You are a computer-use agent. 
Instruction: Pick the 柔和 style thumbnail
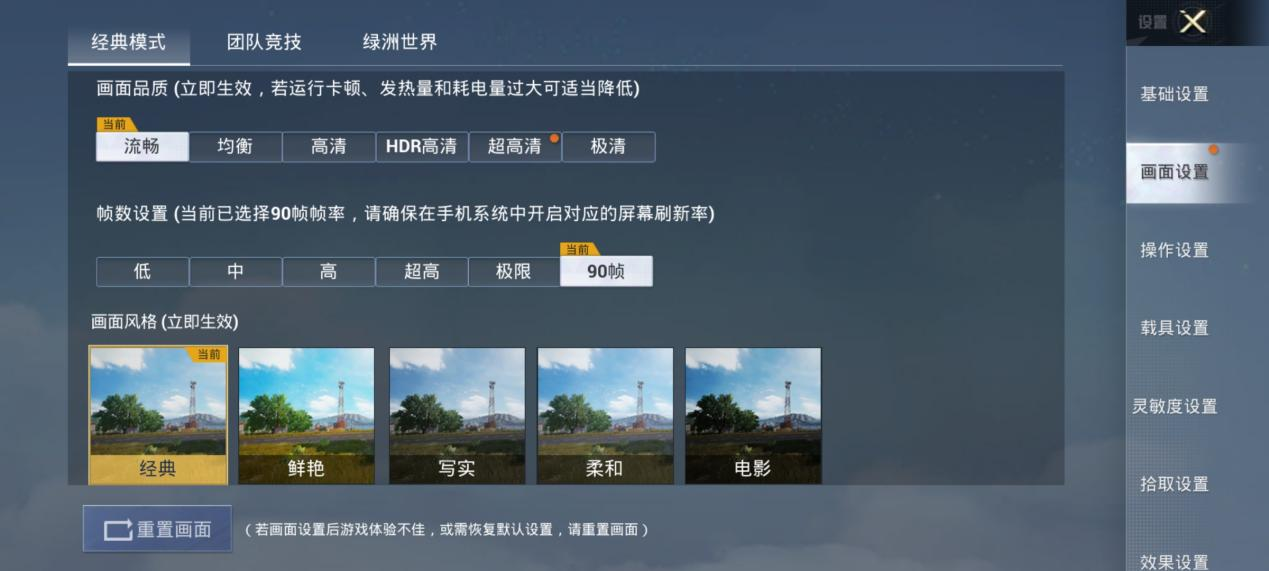605,416
